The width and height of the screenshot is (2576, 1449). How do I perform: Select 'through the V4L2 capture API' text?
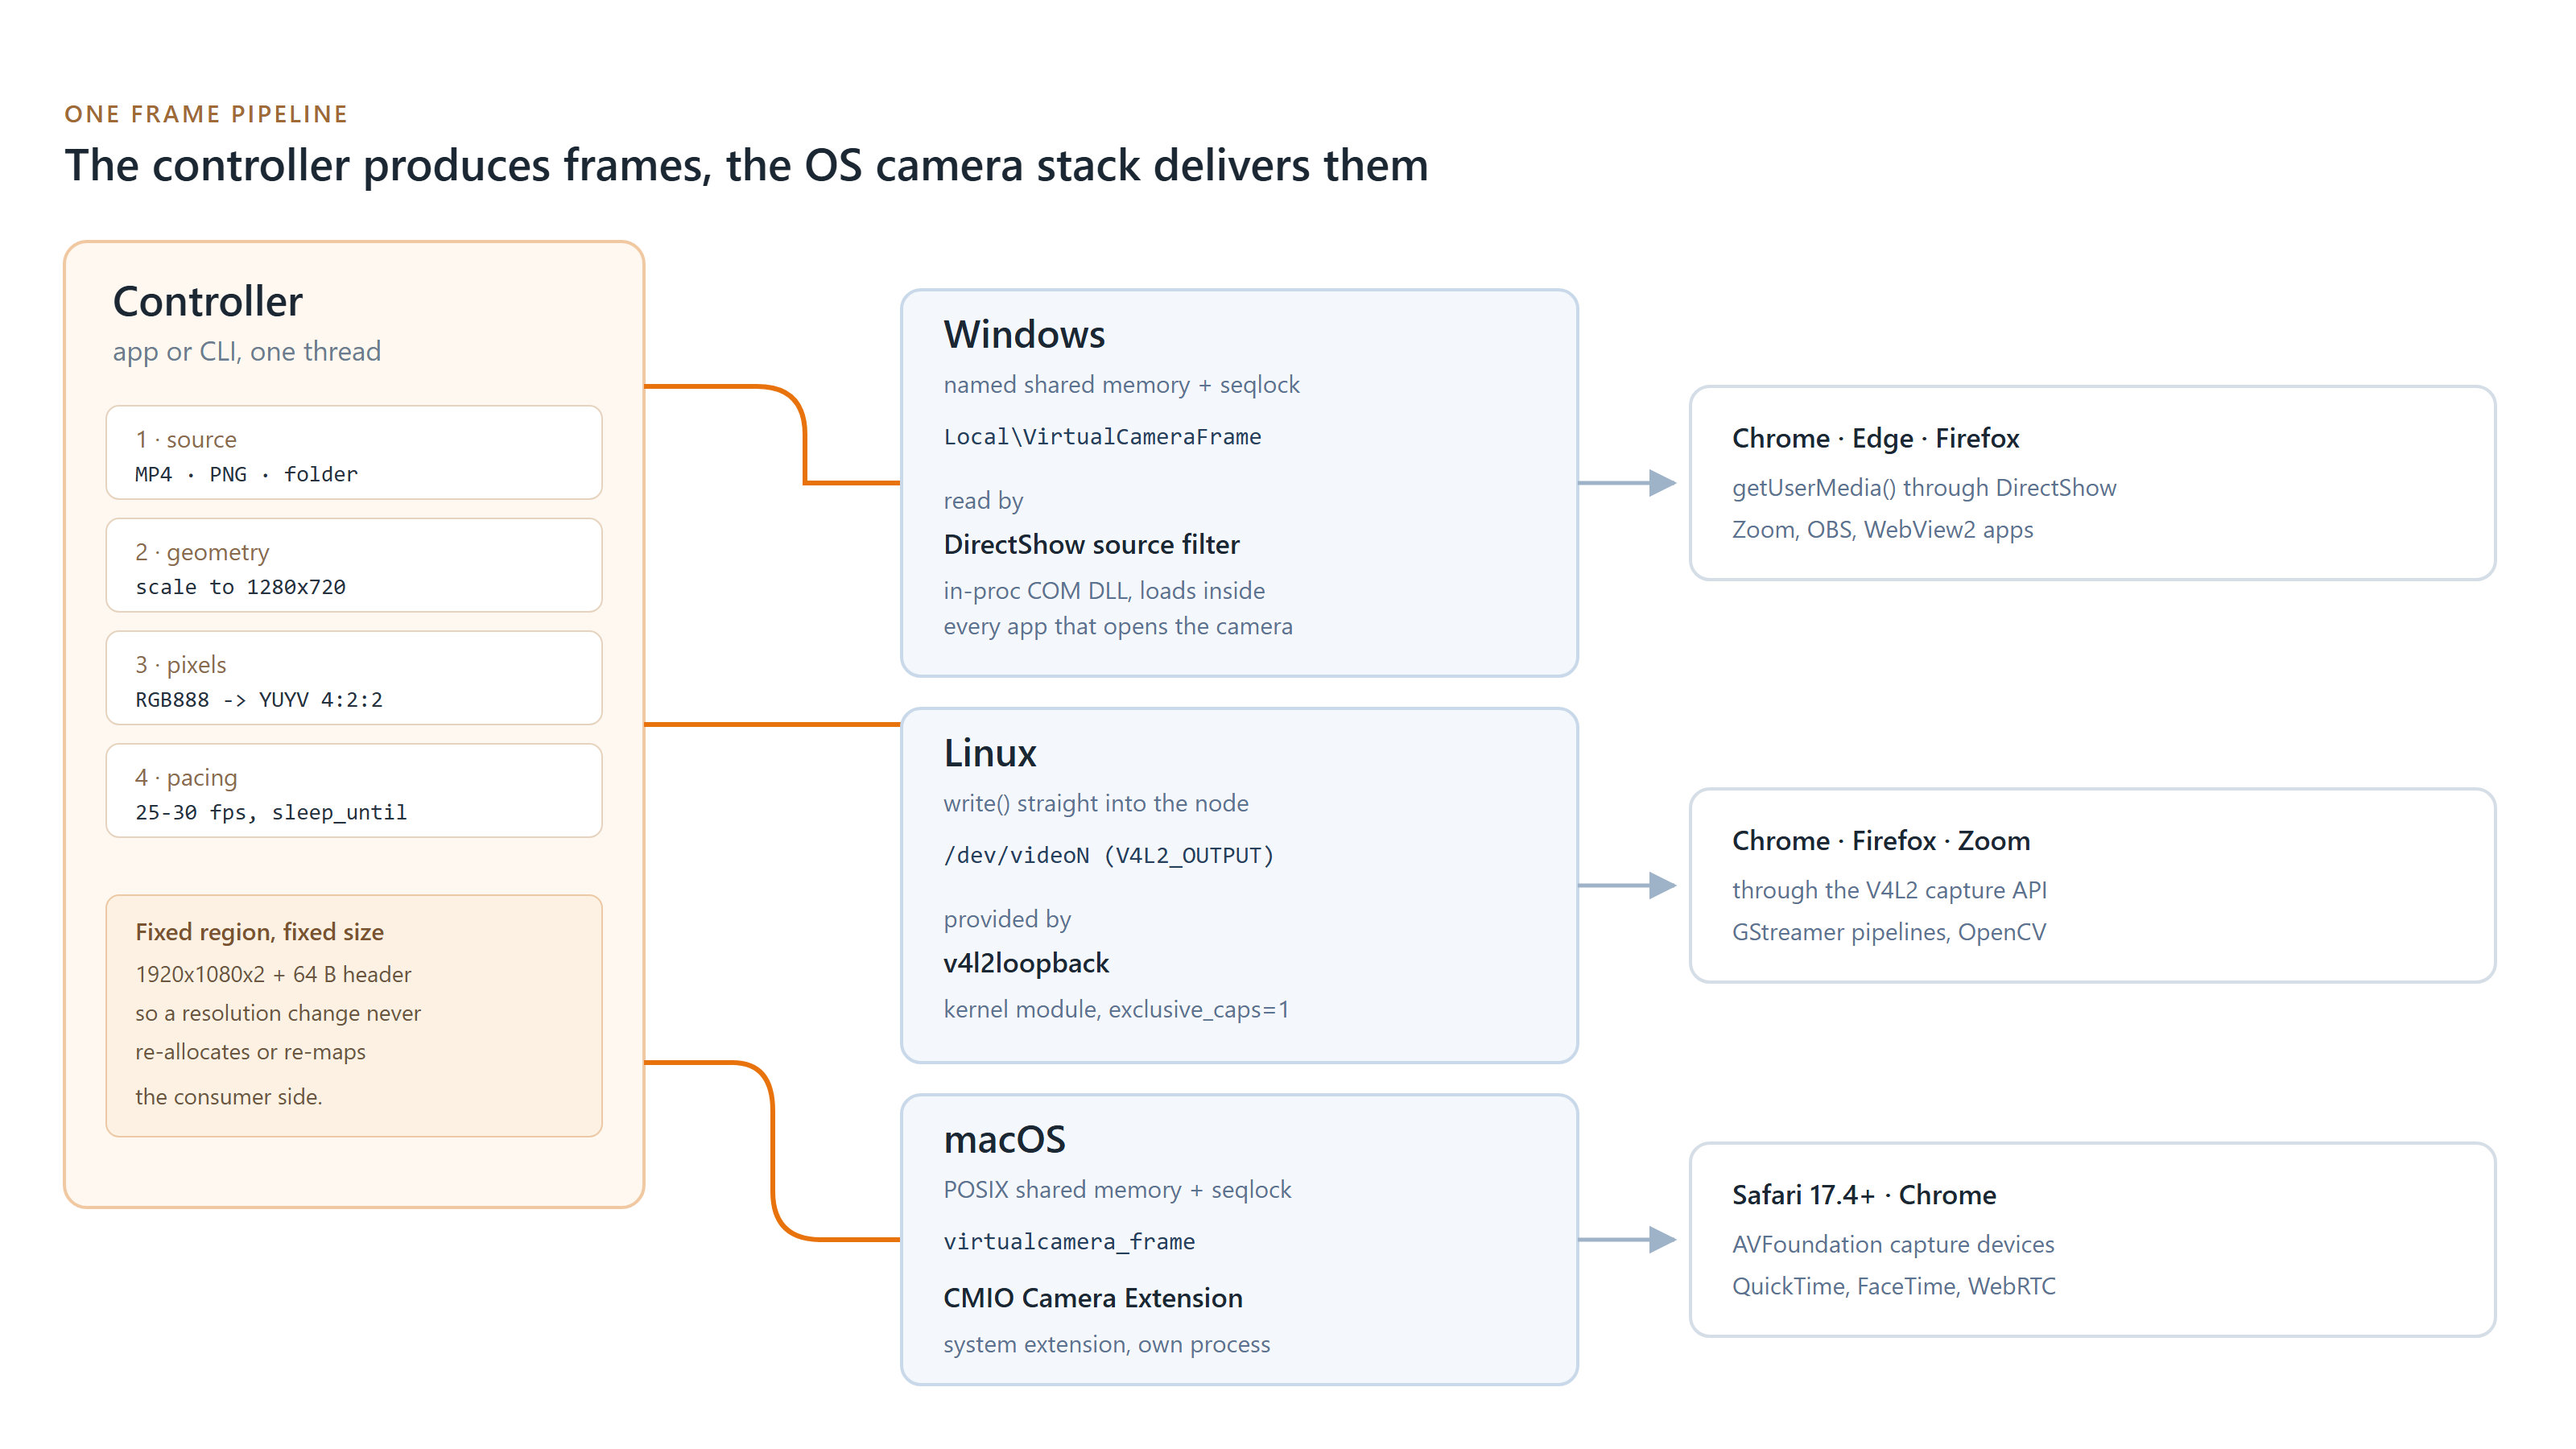tap(1889, 891)
